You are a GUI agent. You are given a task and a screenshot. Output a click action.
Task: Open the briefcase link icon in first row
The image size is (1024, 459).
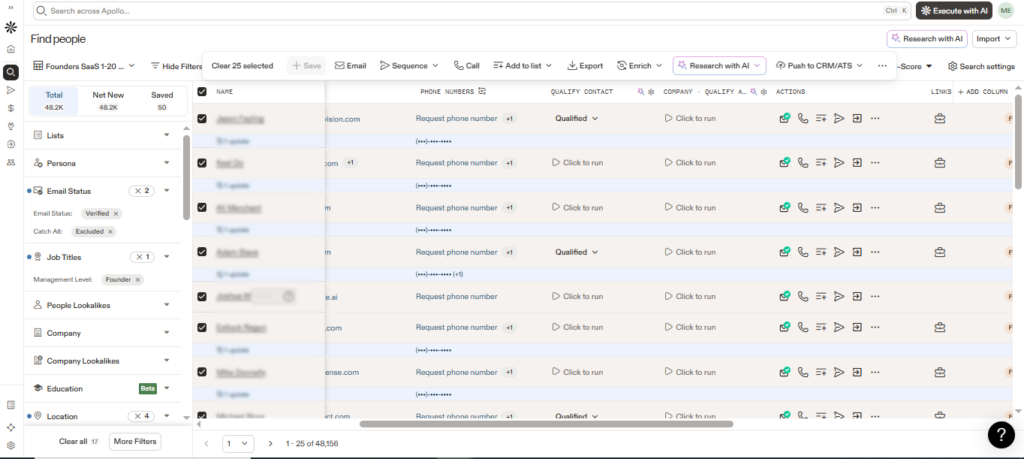(x=940, y=118)
